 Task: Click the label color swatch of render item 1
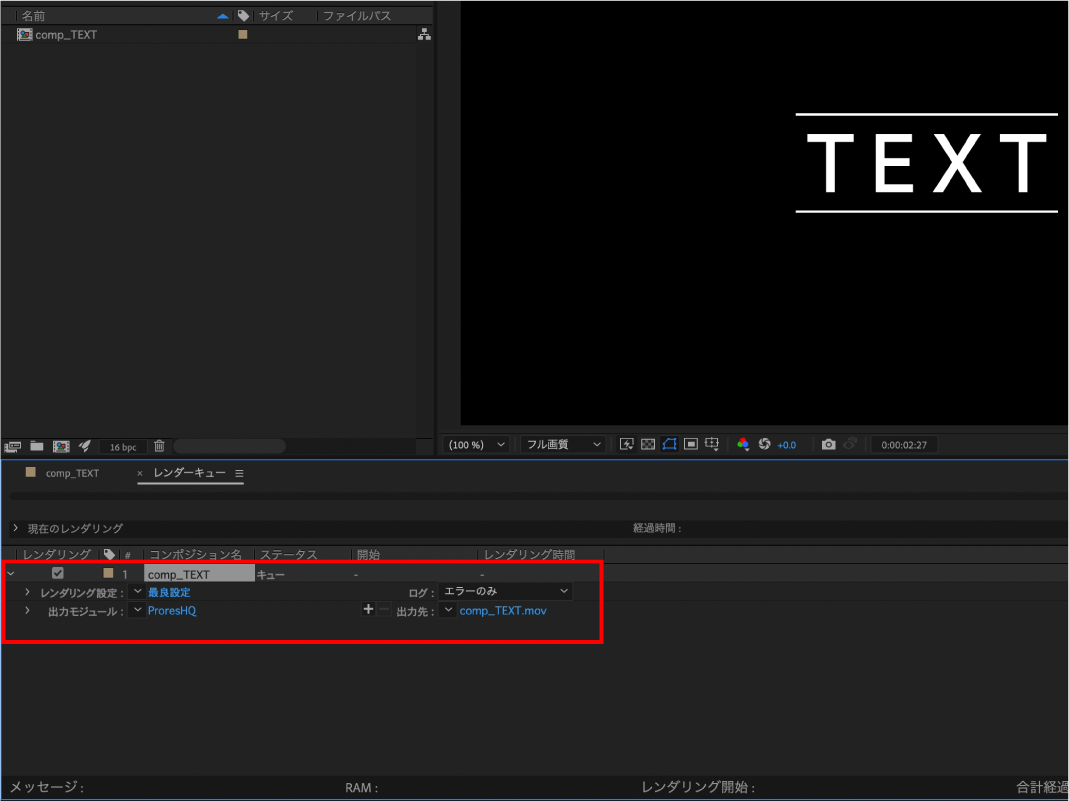108,573
